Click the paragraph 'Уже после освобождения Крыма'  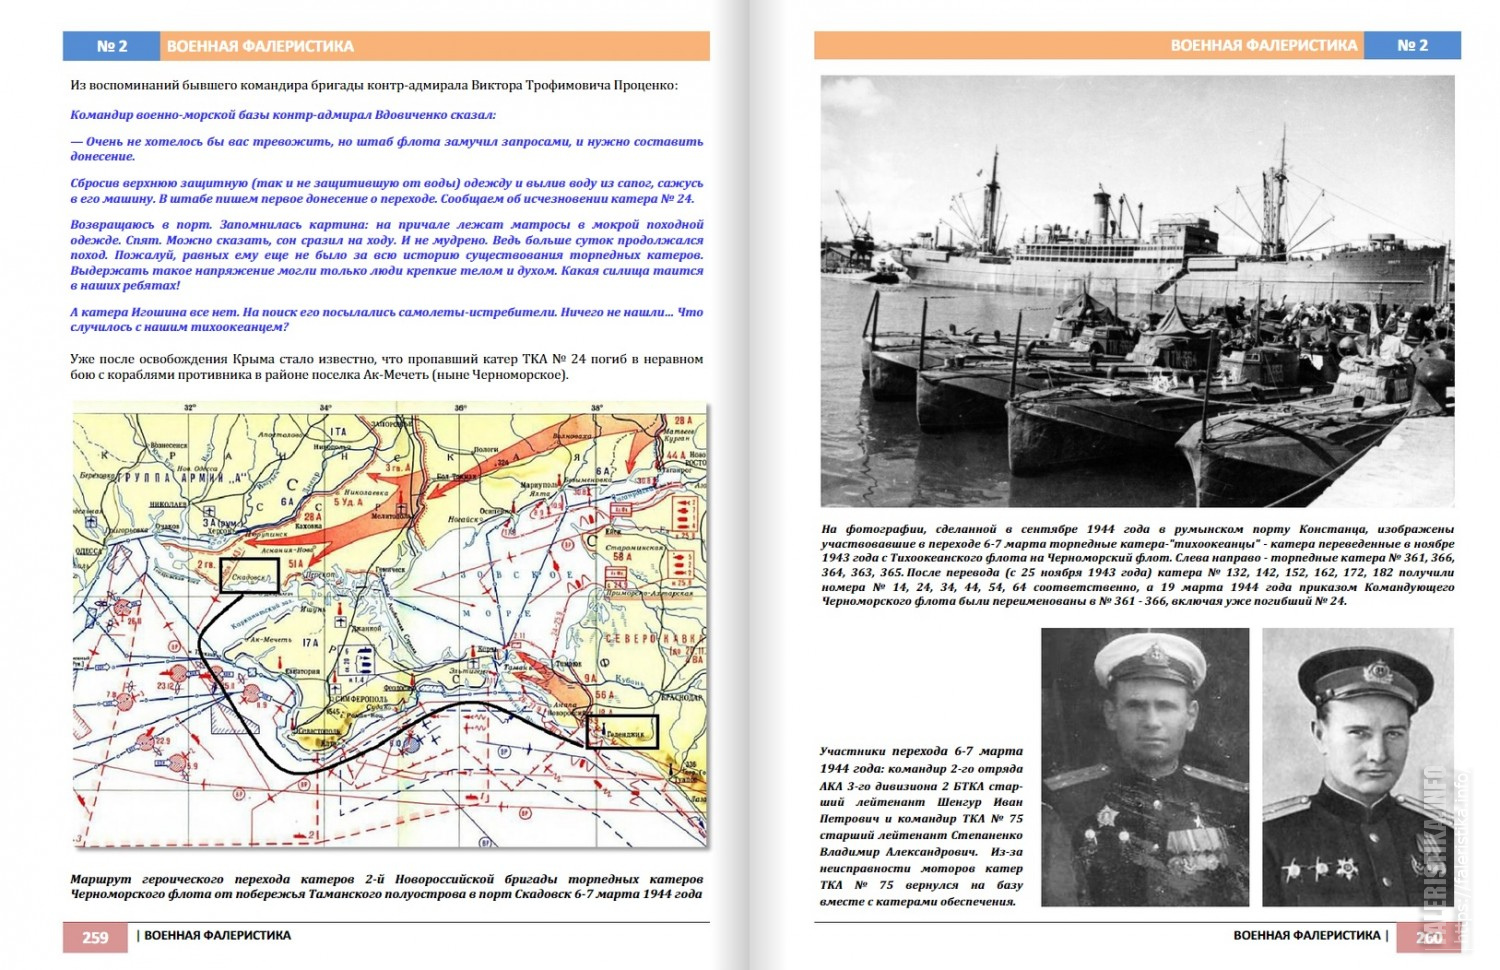(386, 367)
